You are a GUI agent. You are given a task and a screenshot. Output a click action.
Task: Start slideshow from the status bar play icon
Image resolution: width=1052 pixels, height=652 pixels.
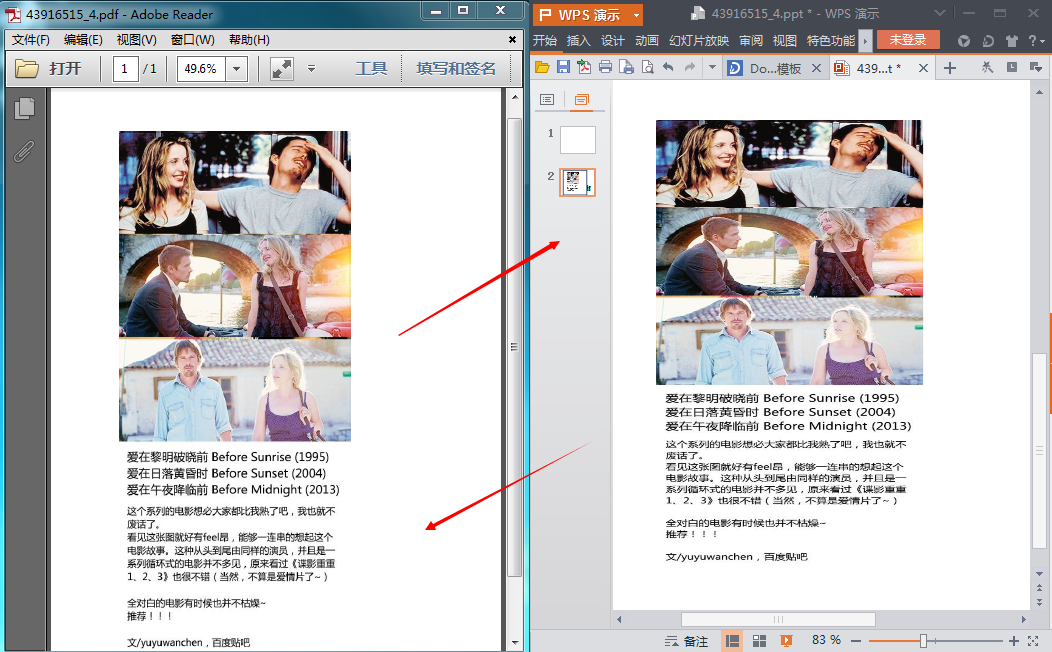click(786, 641)
